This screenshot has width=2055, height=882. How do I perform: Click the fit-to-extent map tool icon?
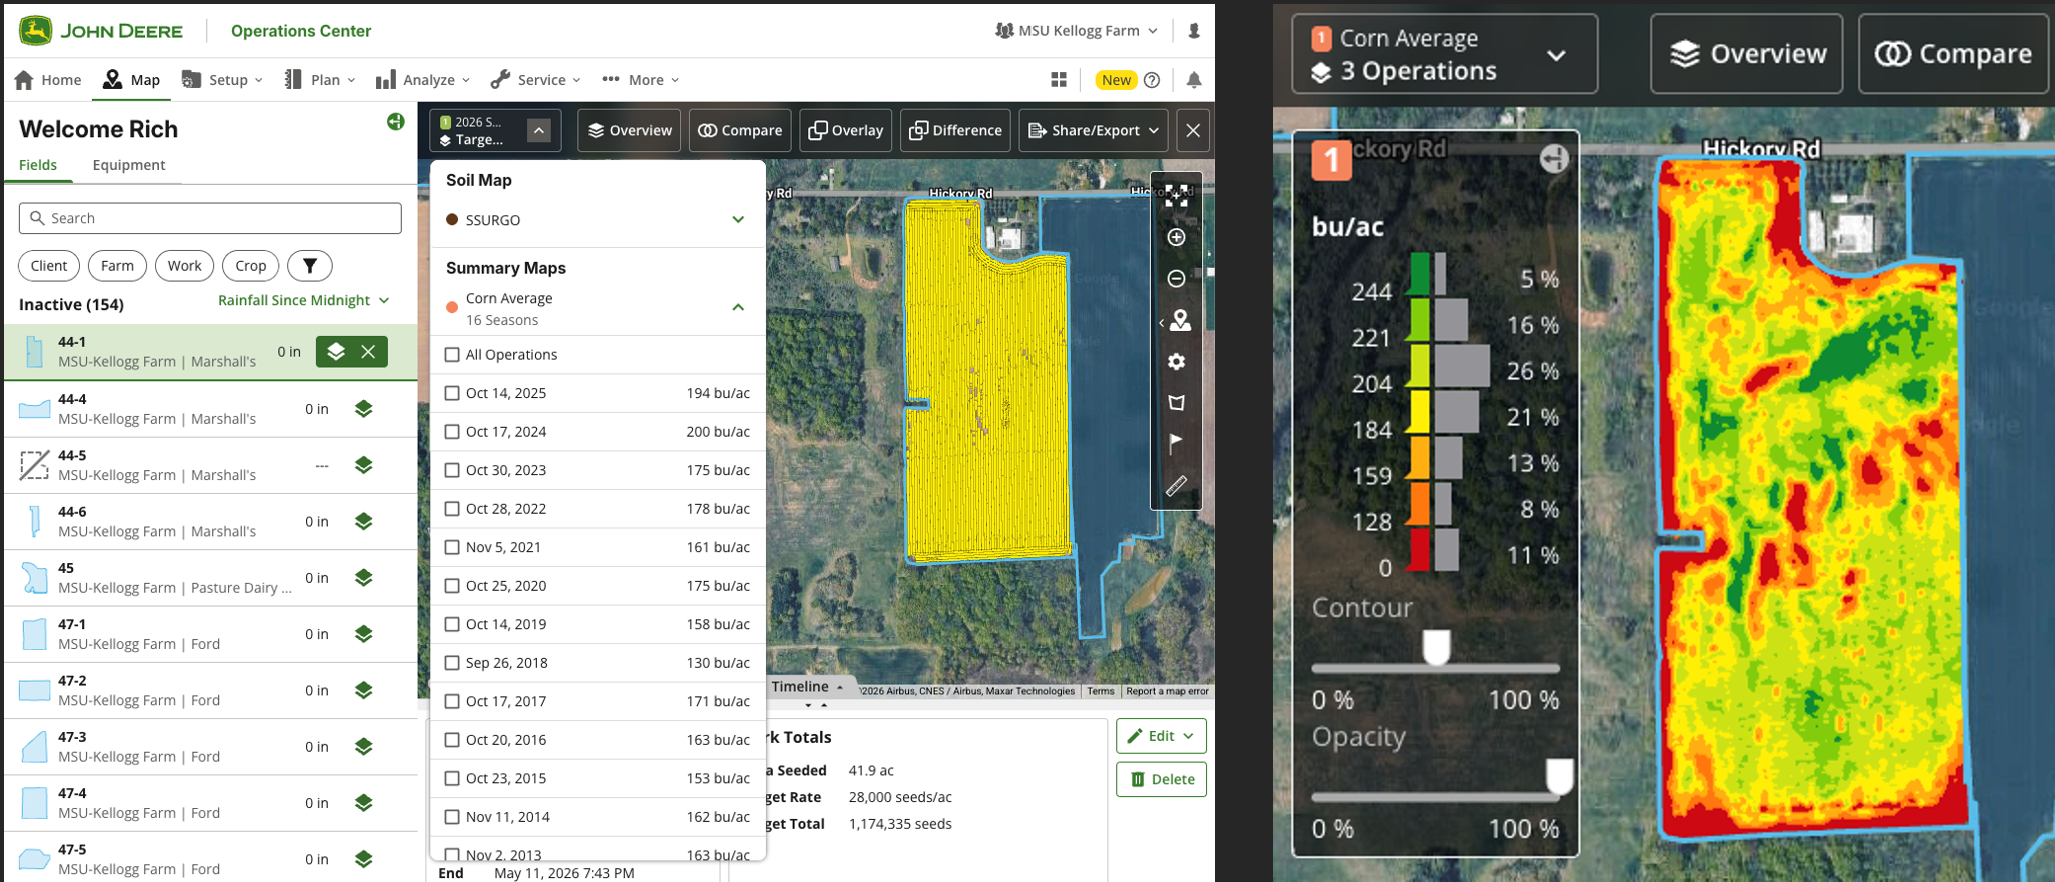pos(1177,196)
